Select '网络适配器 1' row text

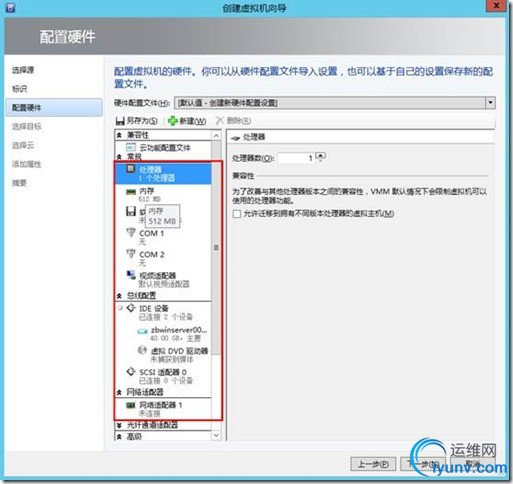click(160, 405)
